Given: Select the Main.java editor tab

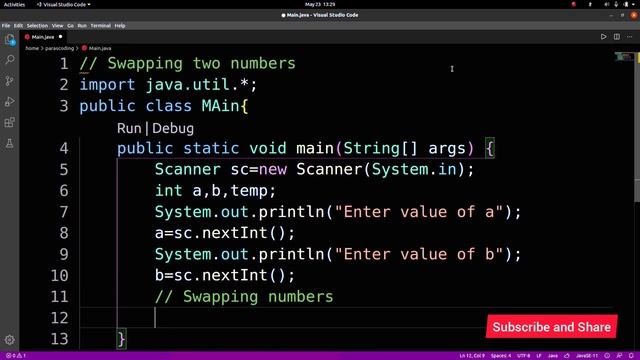Looking at the screenshot, I should (43, 37).
